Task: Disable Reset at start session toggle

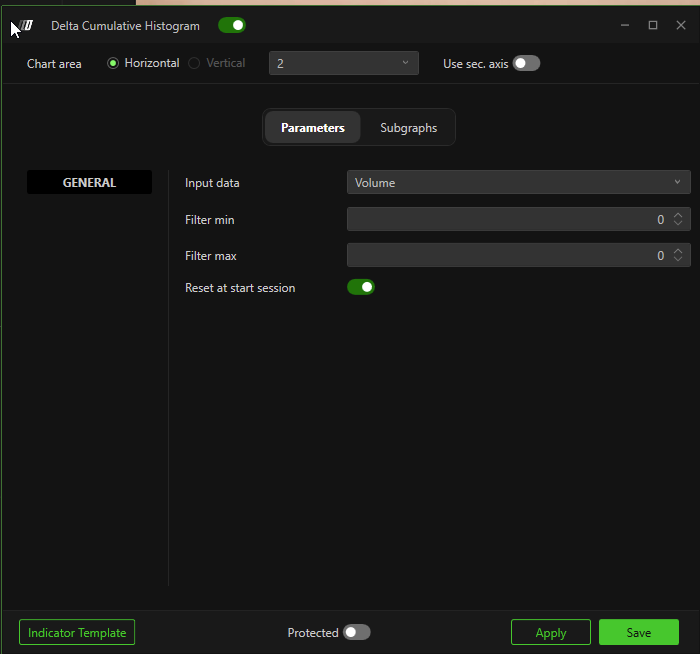Action: click(x=360, y=288)
